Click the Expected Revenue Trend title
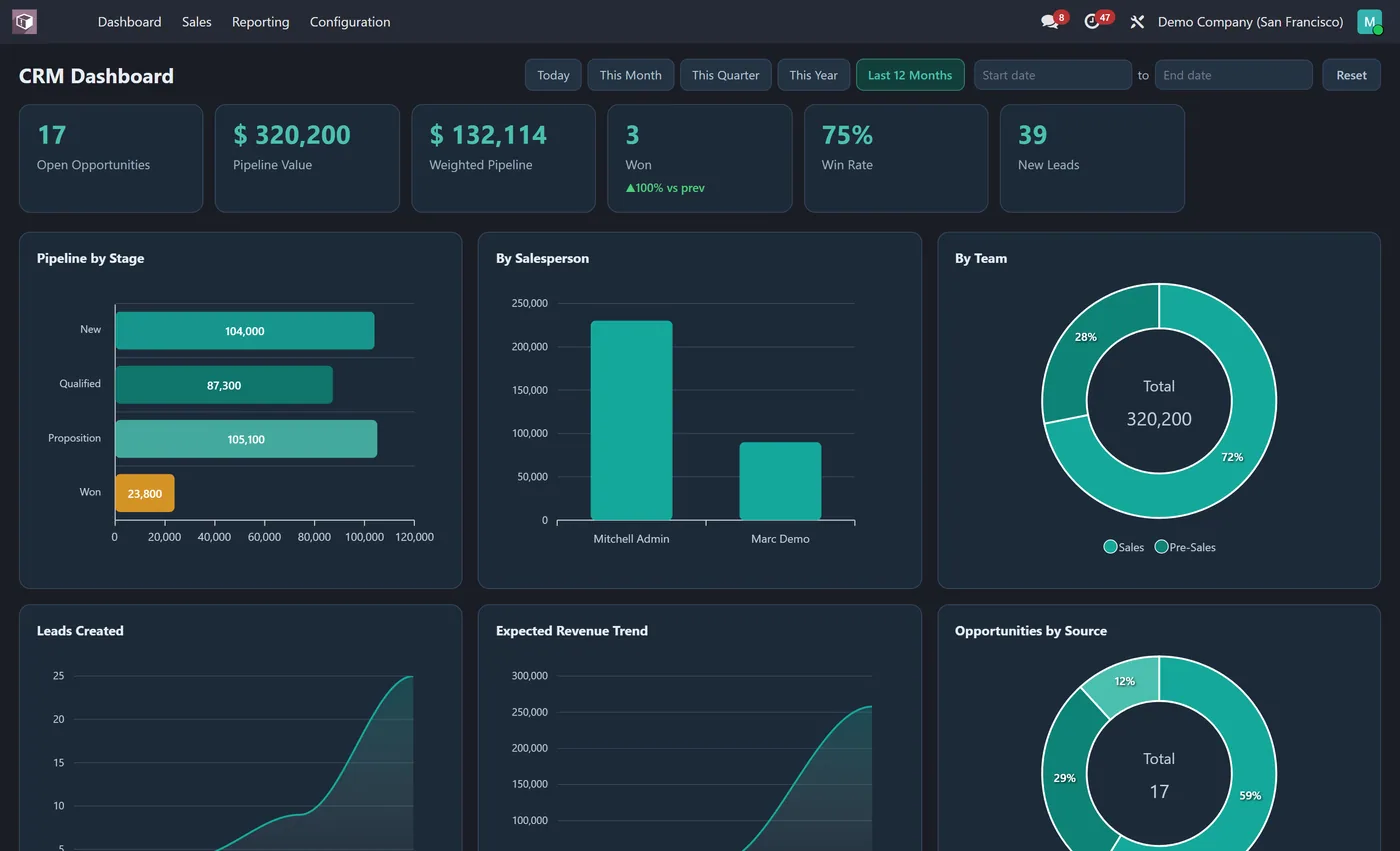Viewport: 1400px width, 851px height. (572, 631)
